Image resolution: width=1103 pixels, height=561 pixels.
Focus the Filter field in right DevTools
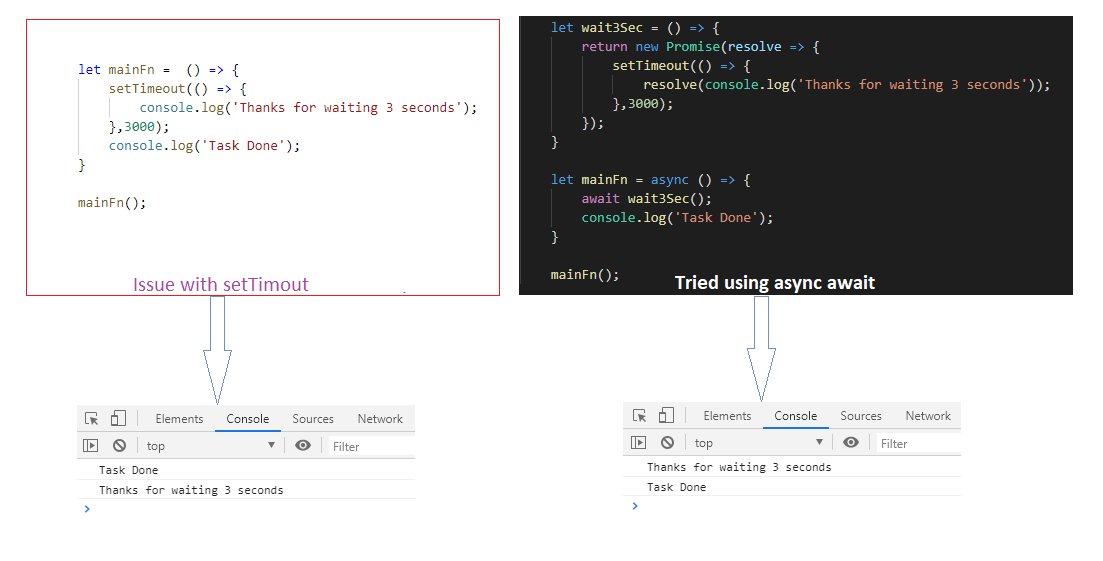pyautogui.click(x=920, y=444)
